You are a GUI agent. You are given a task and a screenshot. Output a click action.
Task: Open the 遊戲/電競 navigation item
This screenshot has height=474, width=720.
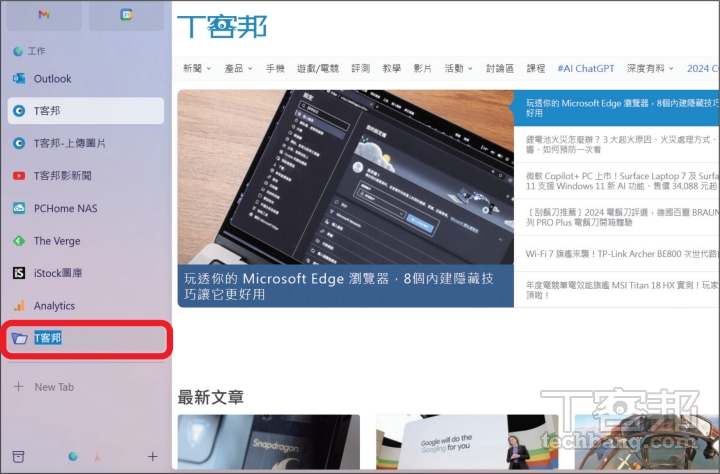[x=318, y=68]
